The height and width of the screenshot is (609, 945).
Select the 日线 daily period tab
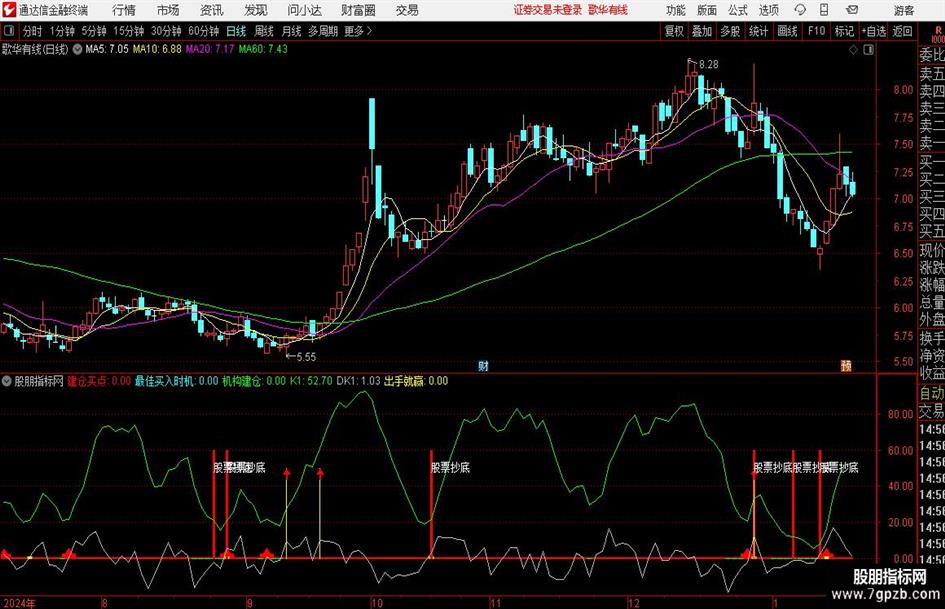pos(236,31)
